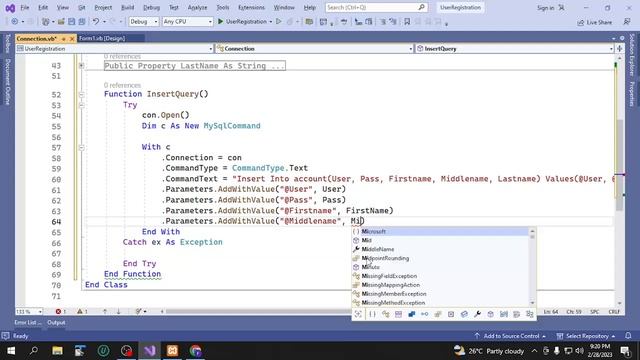Pin the Connection.vb tab

click(x=64, y=38)
